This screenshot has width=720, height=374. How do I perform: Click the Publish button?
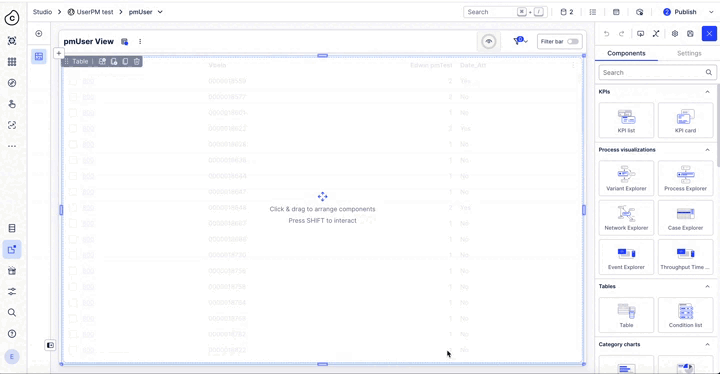tap(680, 12)
